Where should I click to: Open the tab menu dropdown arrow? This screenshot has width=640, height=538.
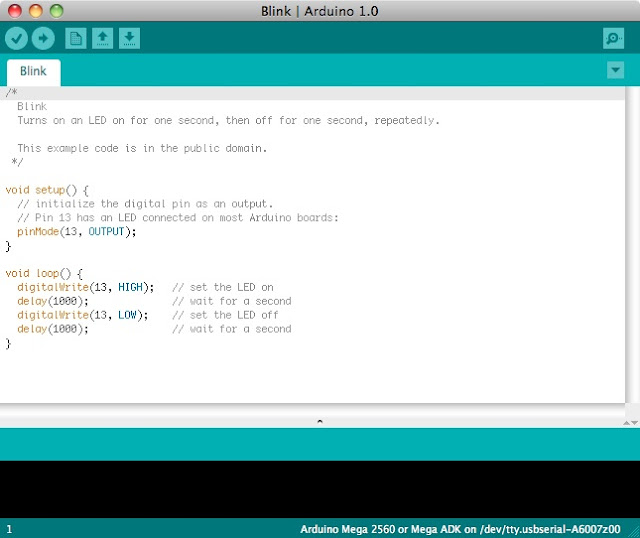tap(616, 70)
